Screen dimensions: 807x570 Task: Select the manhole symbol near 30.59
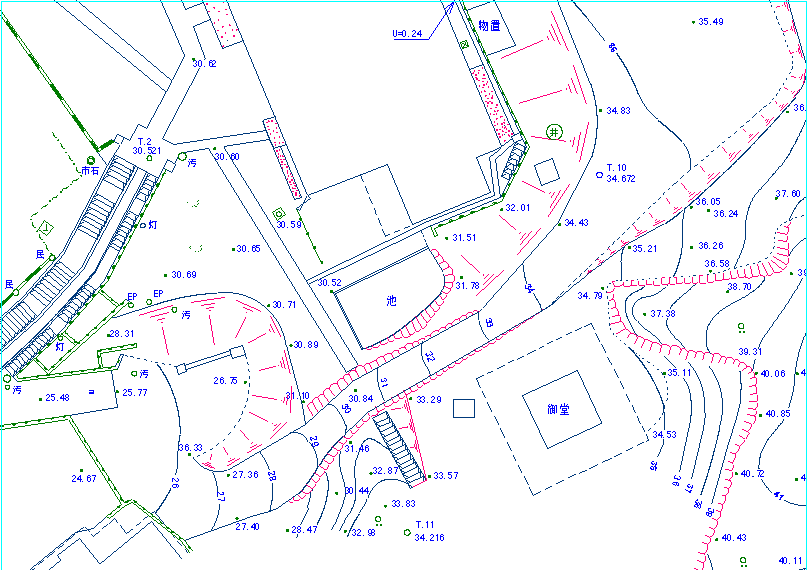278,213
